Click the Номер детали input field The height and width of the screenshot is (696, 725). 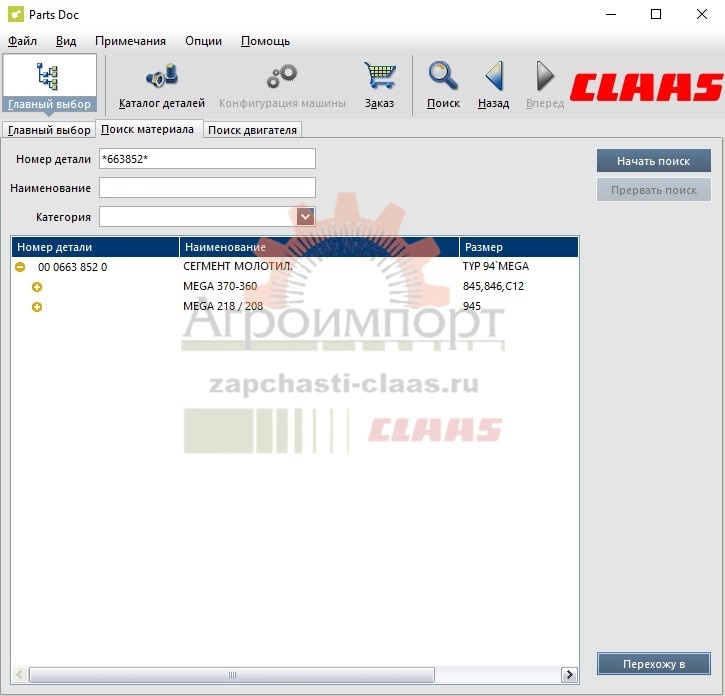coord(207,159)
